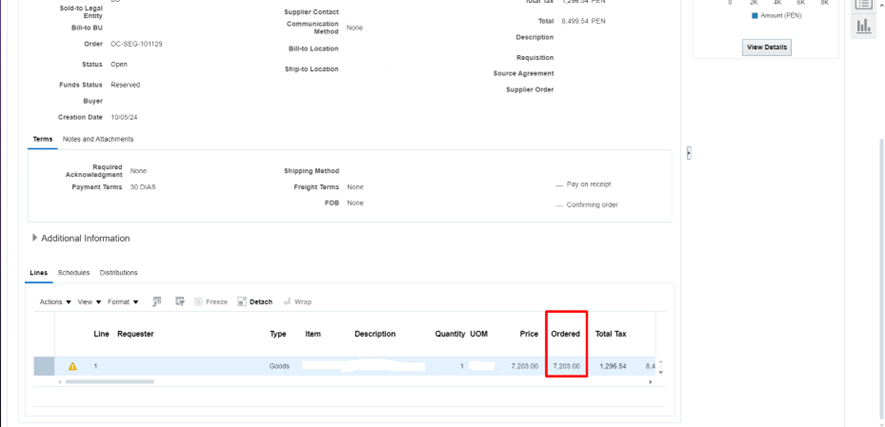The height and width of the screenshot is (427, 885).
Task: Select the Lines tab
Action: coord(38,272)
